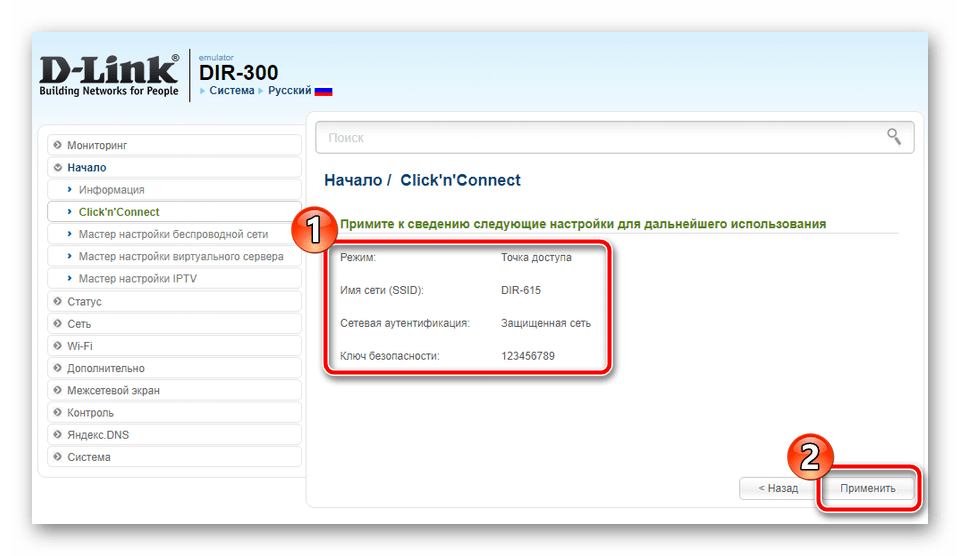Open the Русский language menu

point(290,91)
